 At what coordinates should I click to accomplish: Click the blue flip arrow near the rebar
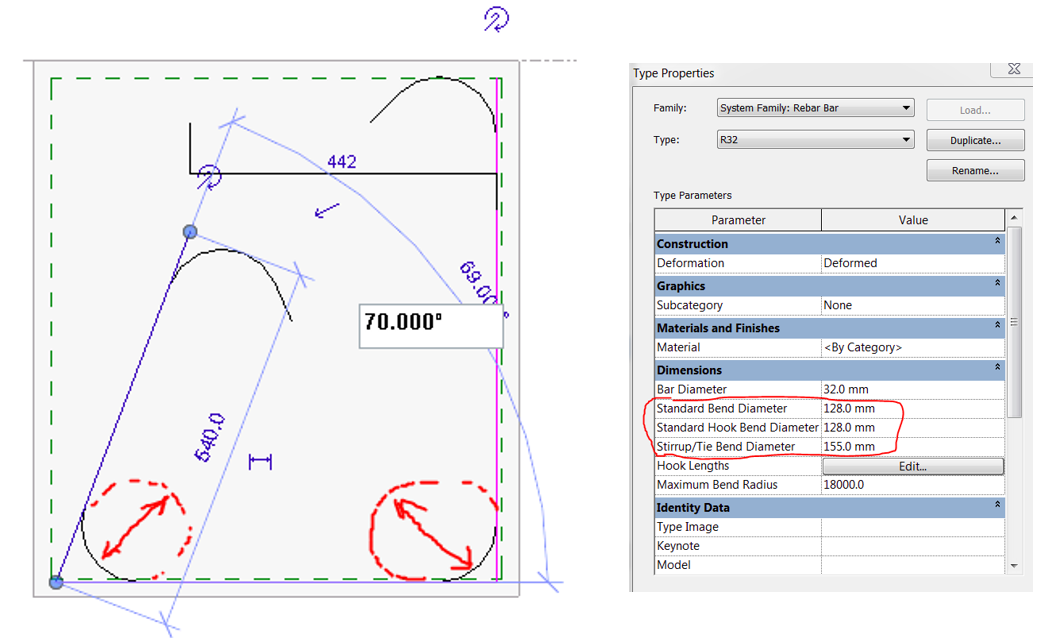[x=325, y=212]
